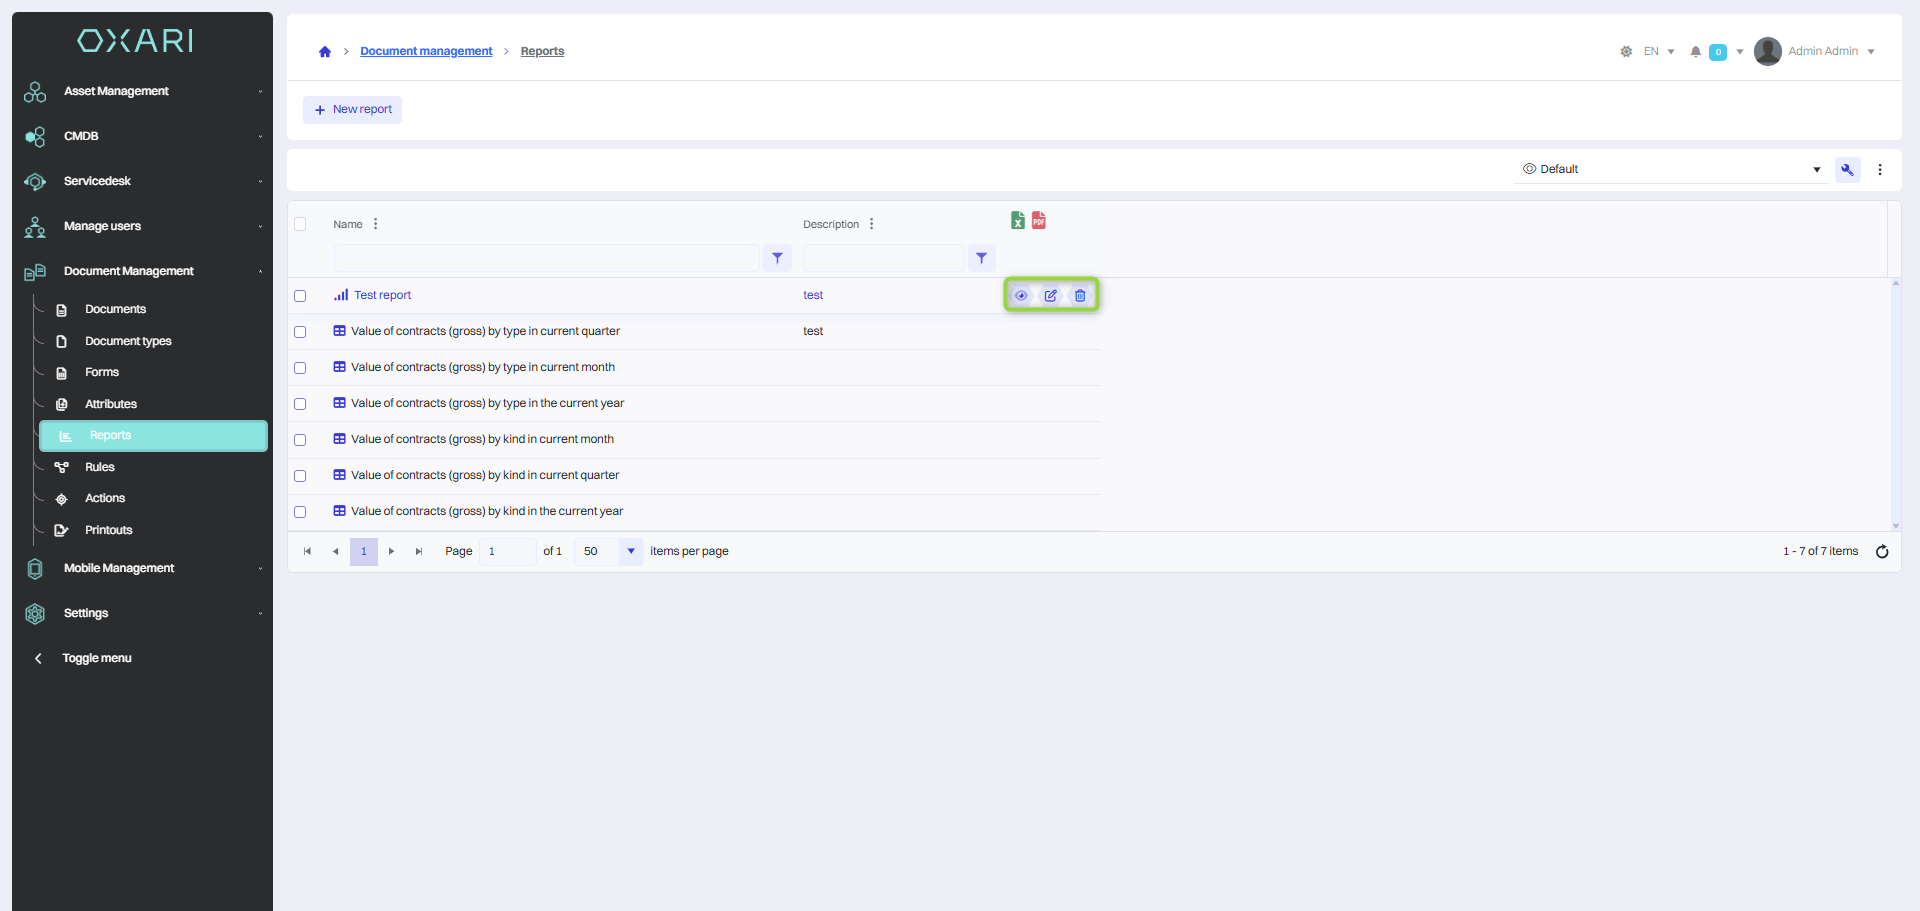Delete Test report using trash icon

(x=1080, y=296)
